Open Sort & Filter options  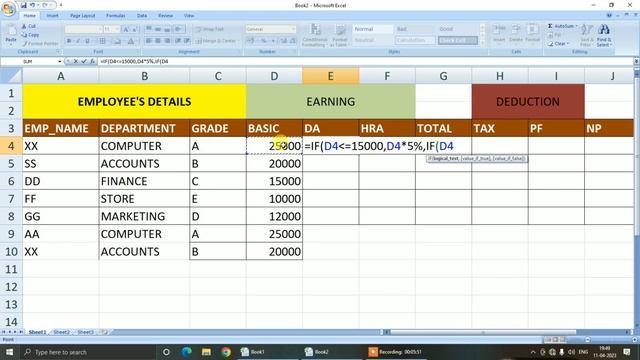click(587, 35)
